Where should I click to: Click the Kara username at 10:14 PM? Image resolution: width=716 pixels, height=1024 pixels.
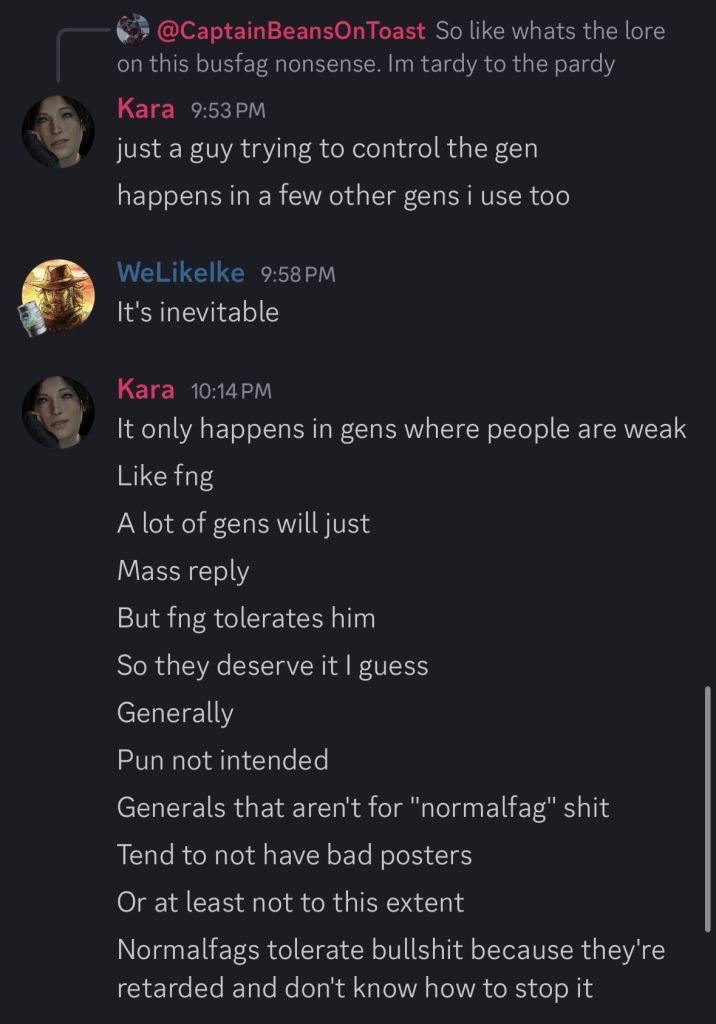click(x=146, y=389)
